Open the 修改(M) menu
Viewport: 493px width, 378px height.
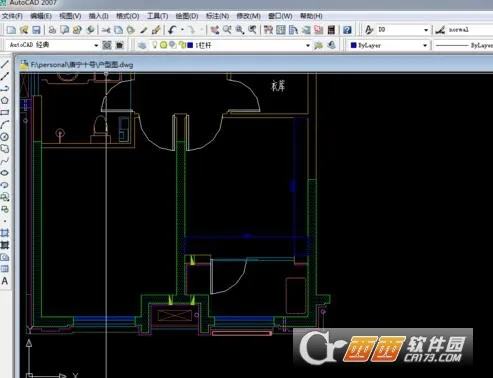(x=248, y=16)
